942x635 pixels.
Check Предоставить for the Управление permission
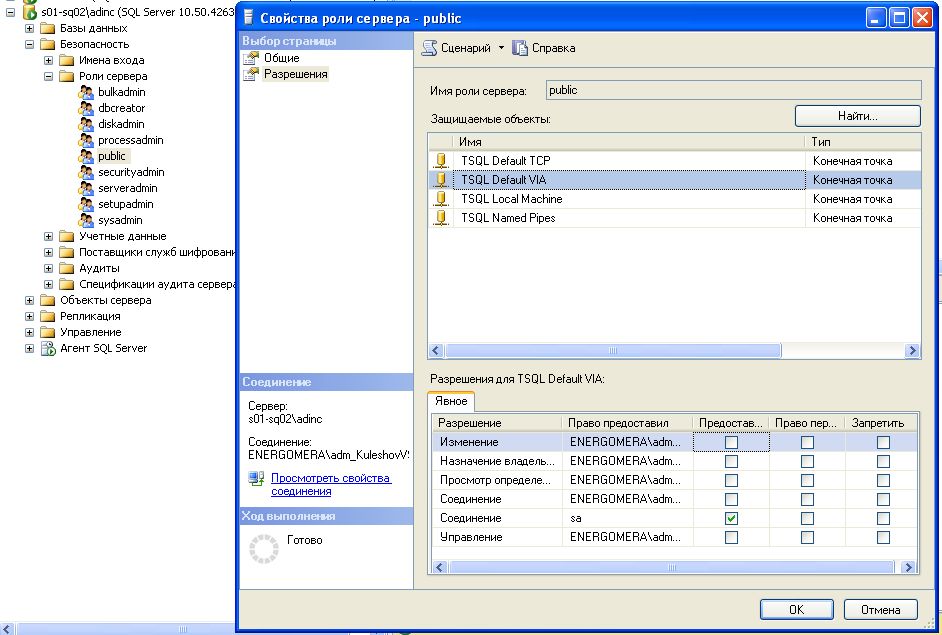pos(731,538)
